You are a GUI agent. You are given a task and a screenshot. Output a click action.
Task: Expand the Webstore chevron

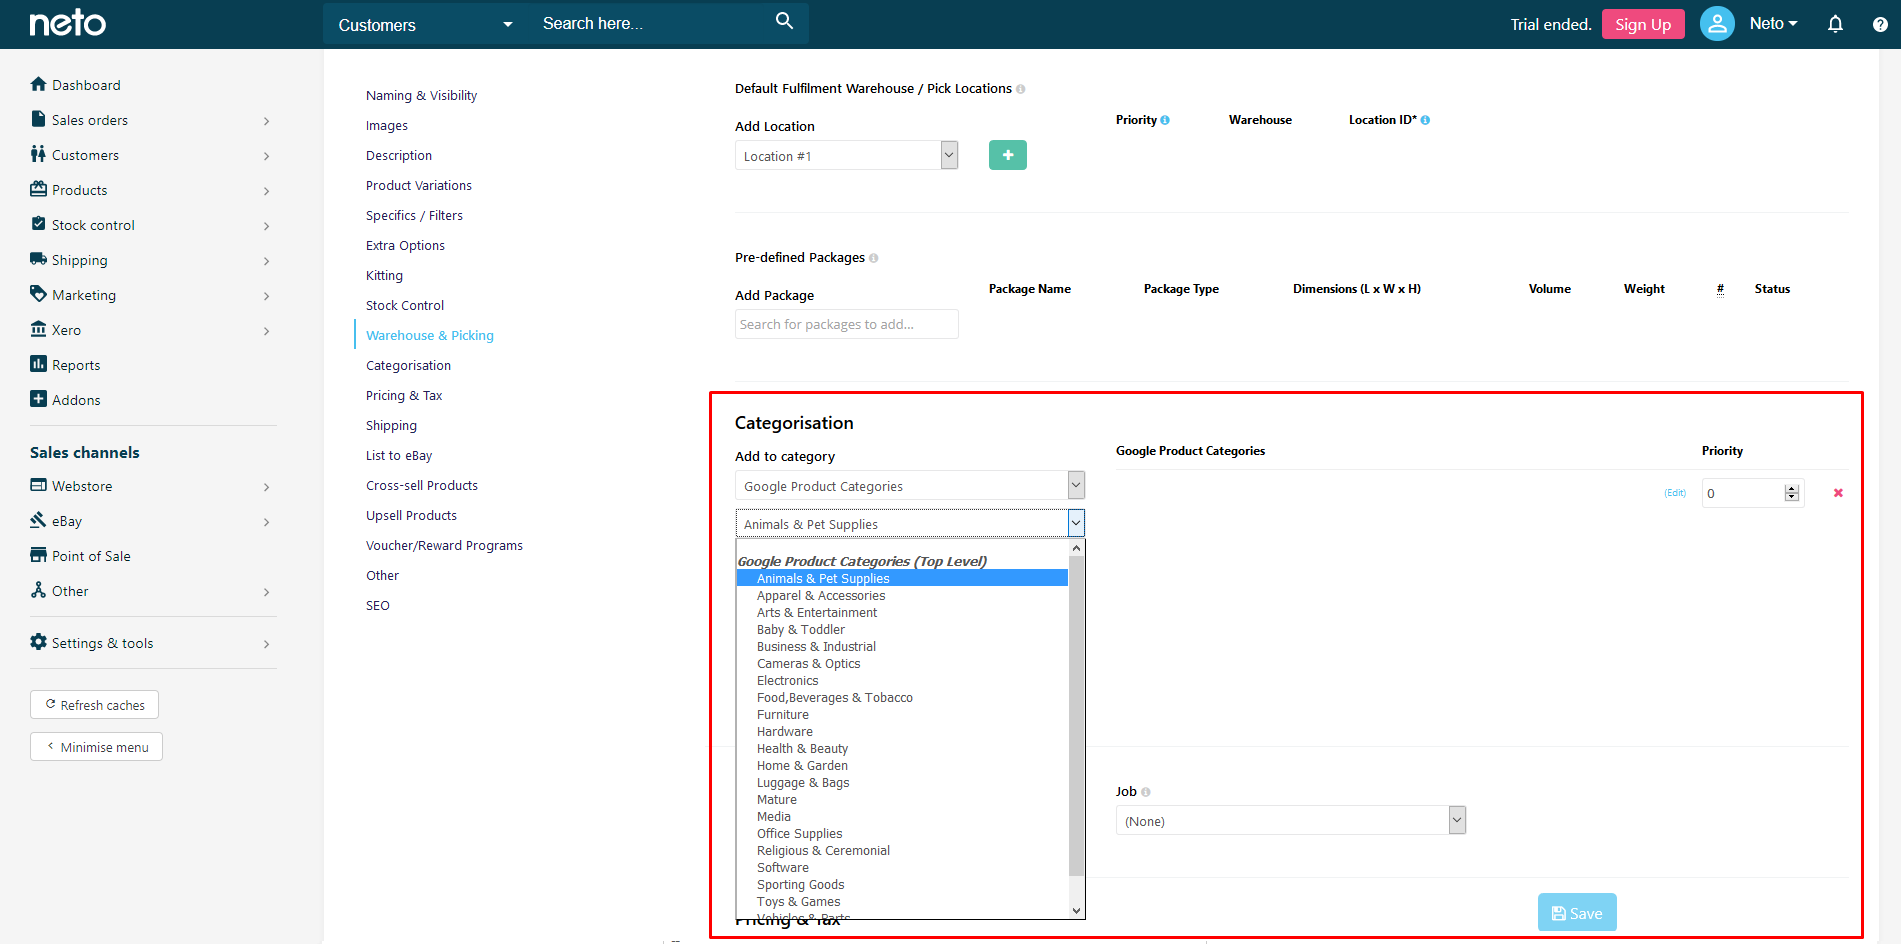pos(267,487)
